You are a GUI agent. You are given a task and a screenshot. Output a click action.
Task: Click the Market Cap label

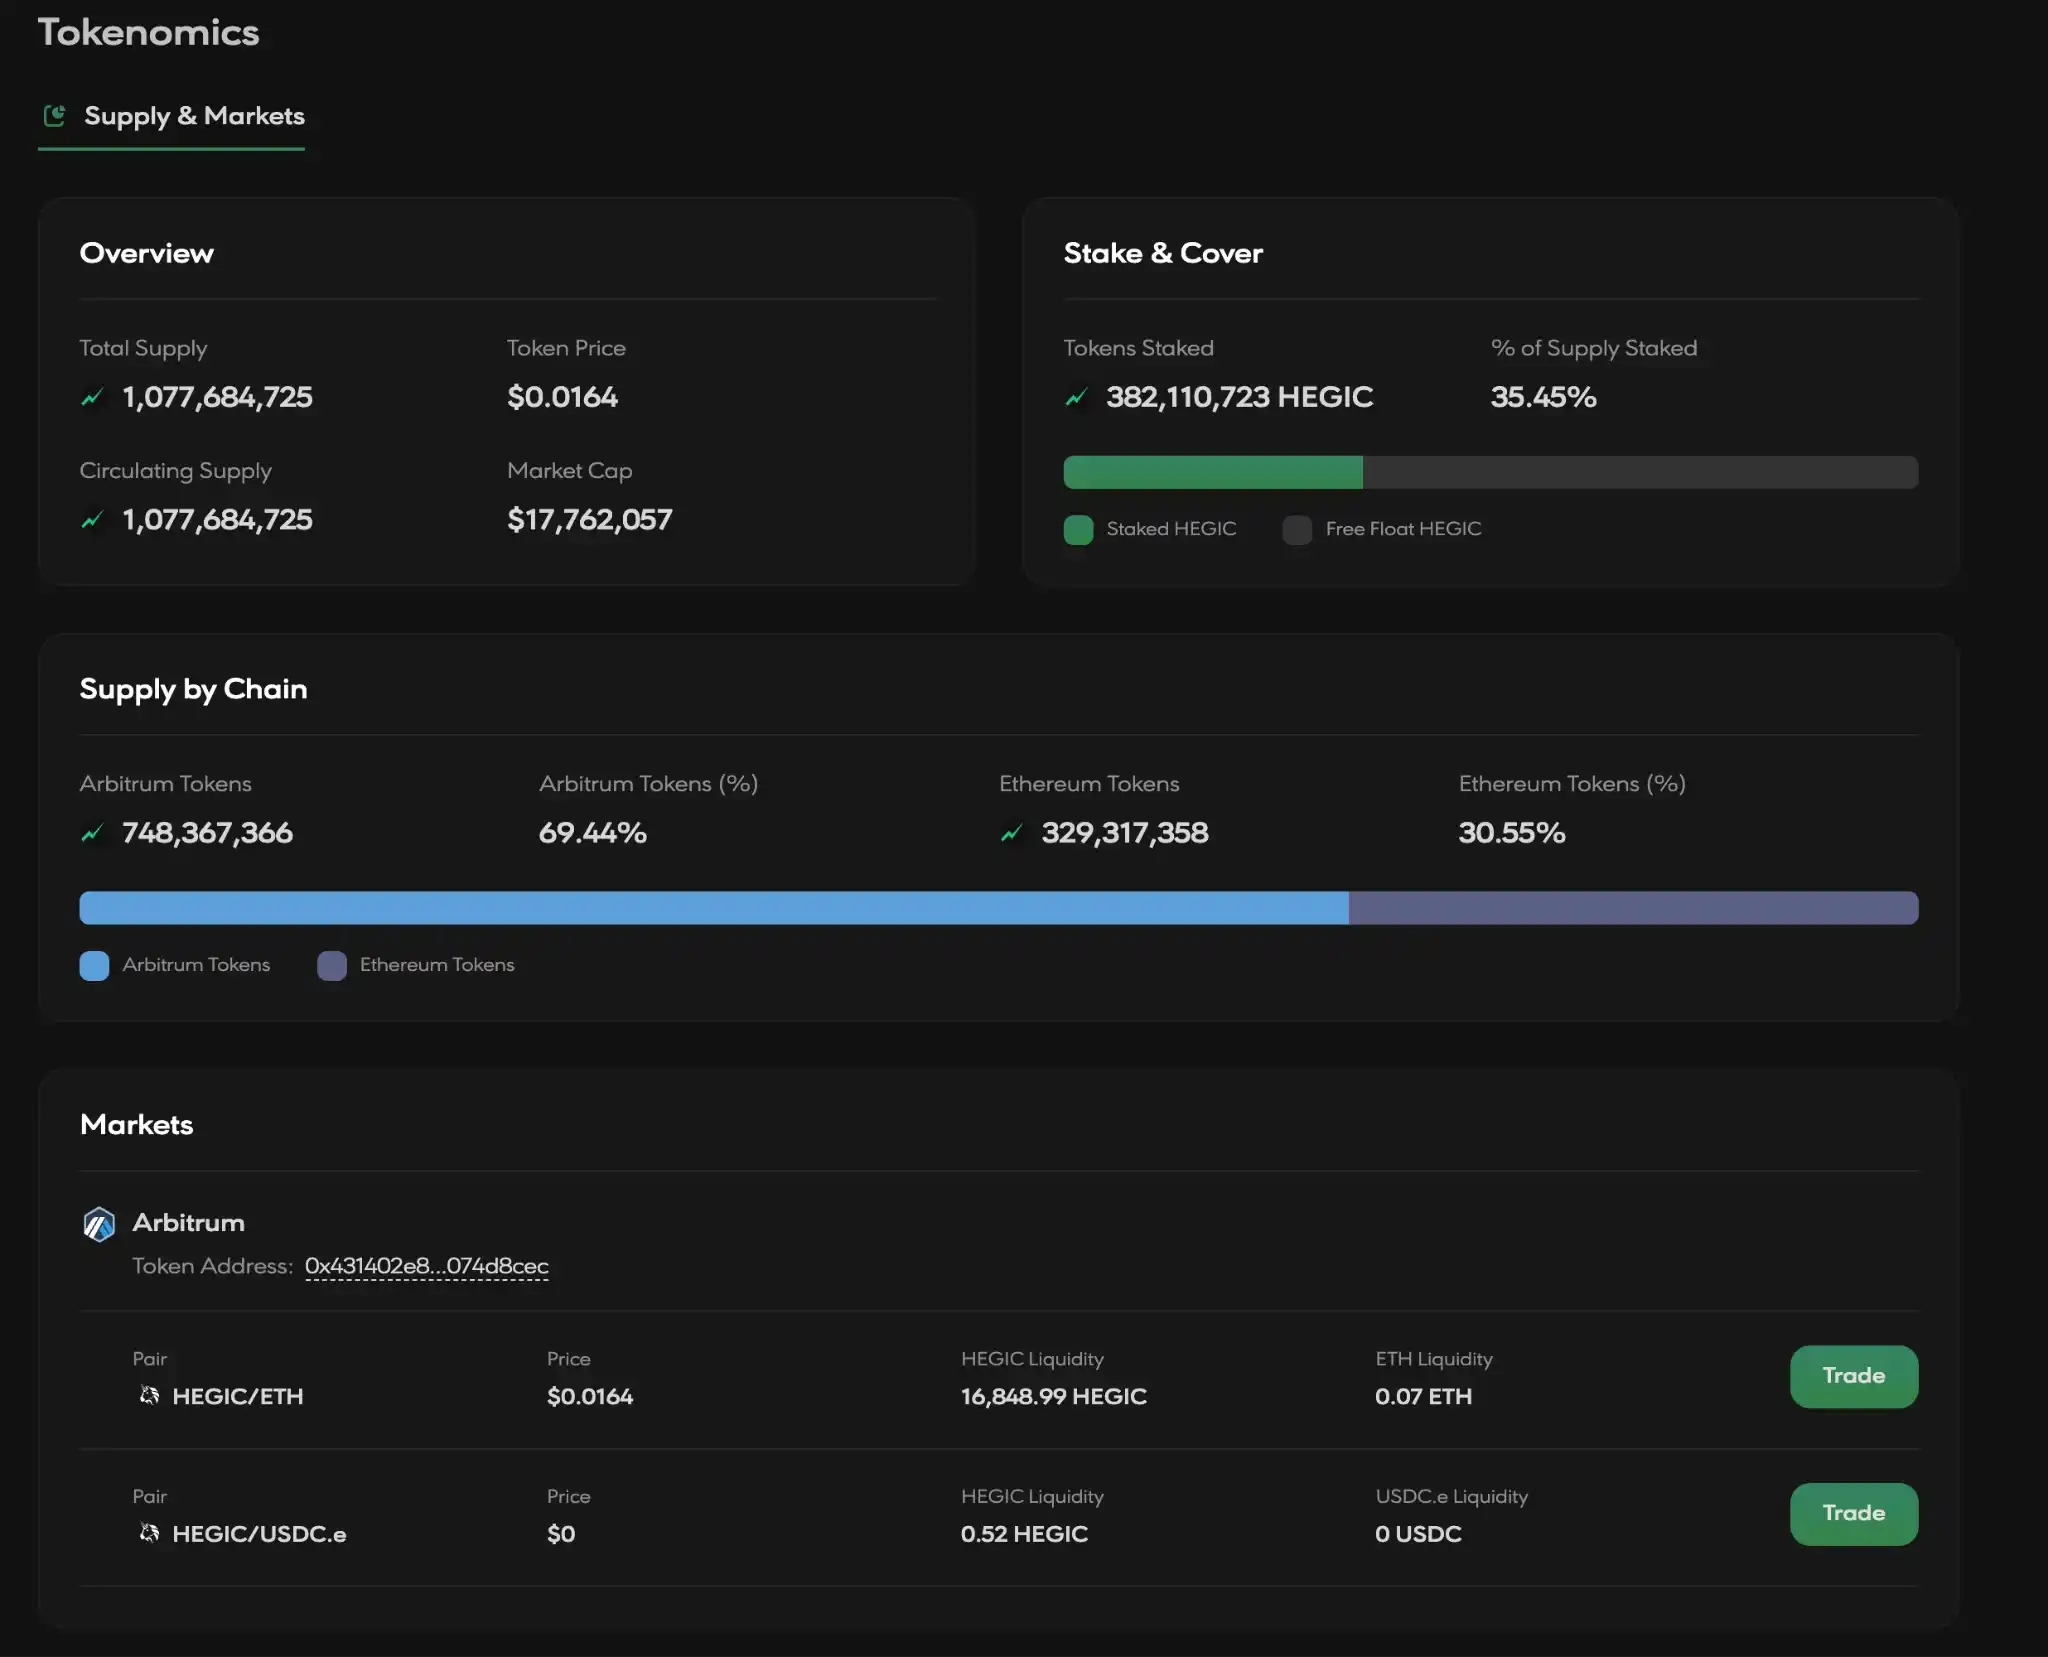coord(570,470)
